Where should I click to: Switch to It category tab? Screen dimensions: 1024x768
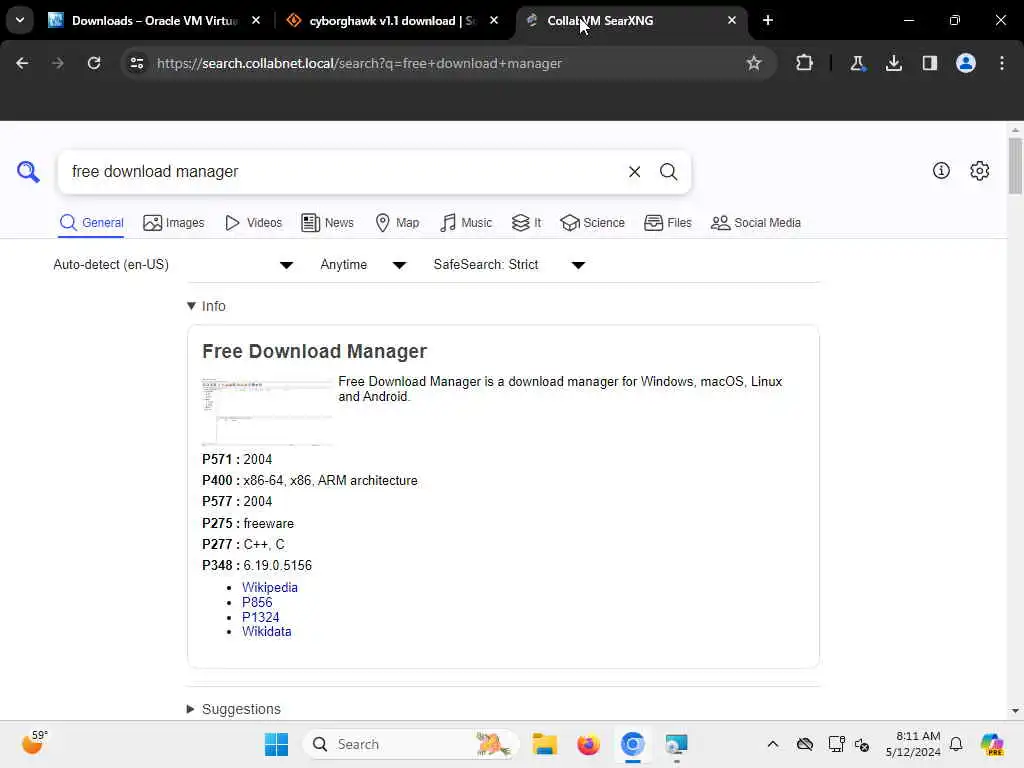tap(526, 223)
